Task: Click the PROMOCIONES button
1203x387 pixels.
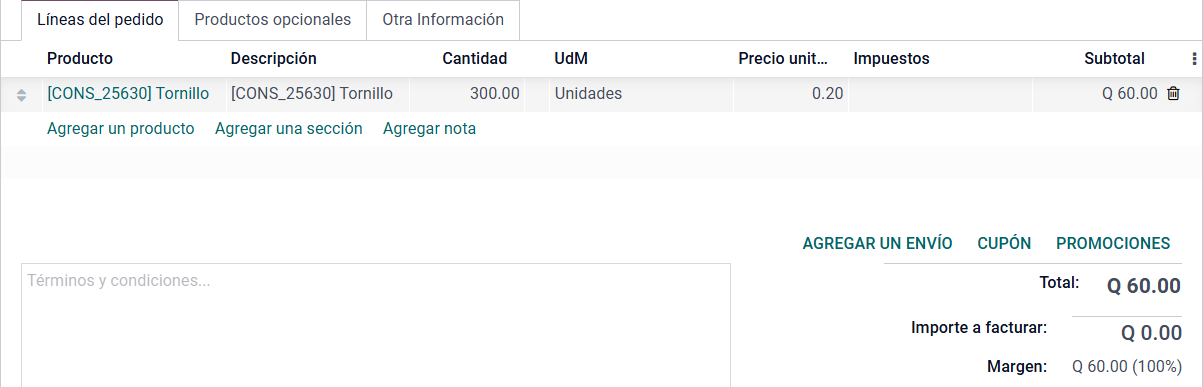Action: pos(1113,243)
